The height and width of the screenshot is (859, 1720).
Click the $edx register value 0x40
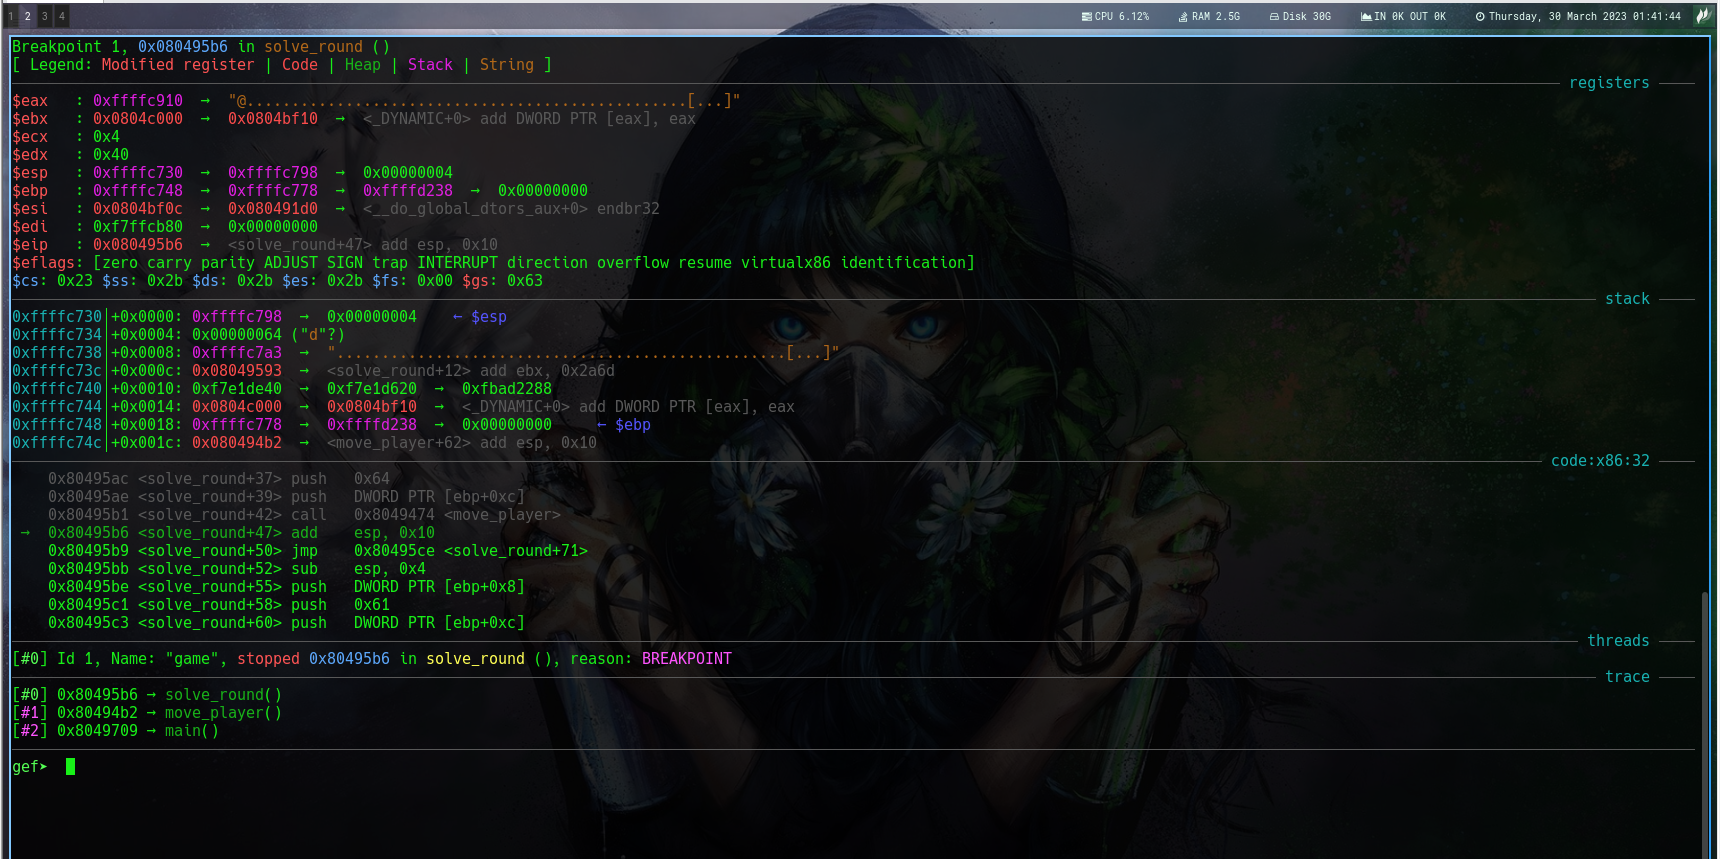[111, 155]
